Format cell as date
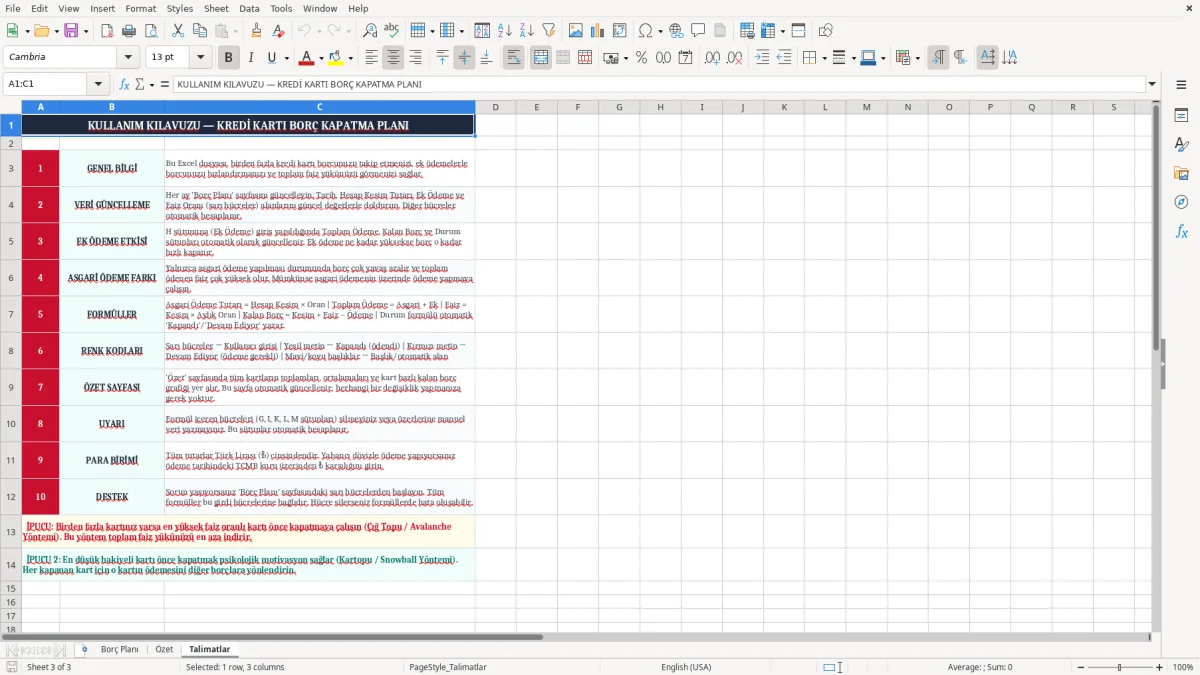This screenshot has width=1200, height=675. 685,58
